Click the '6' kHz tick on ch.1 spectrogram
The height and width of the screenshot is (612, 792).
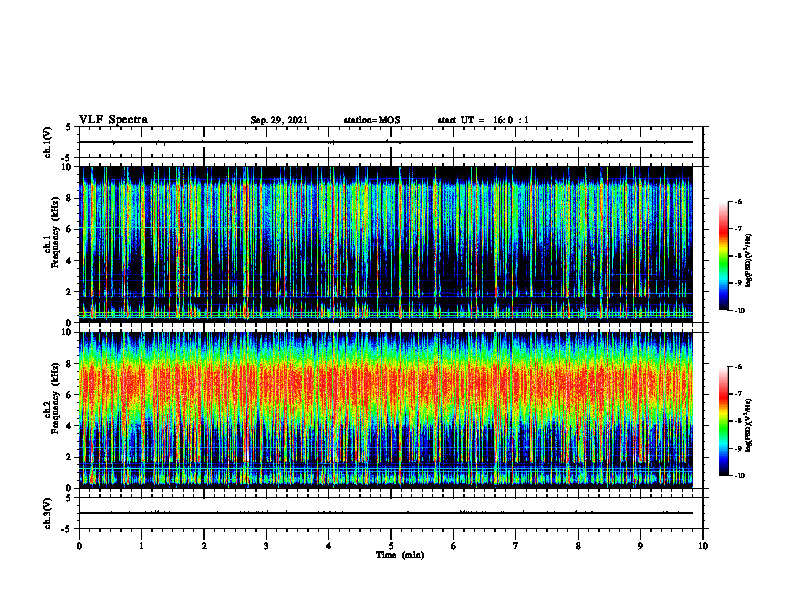click(x=69, y=229)
